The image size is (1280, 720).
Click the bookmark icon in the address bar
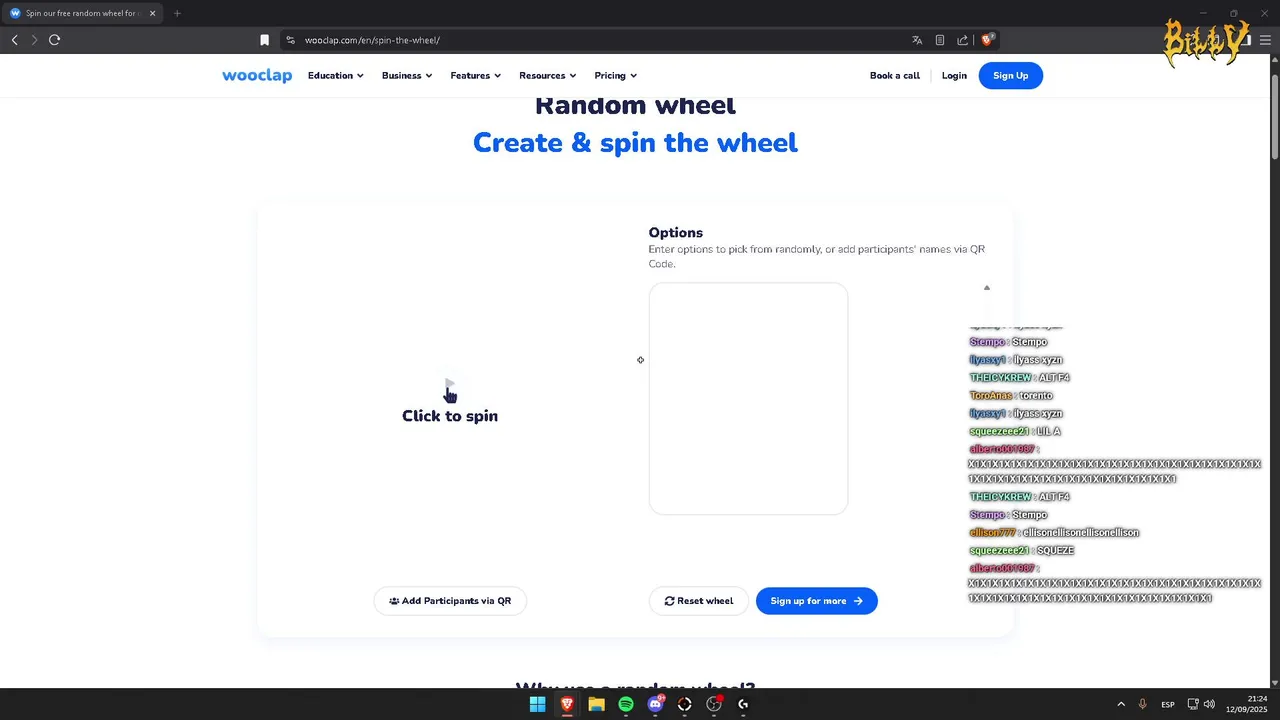[x=264, y=40]
